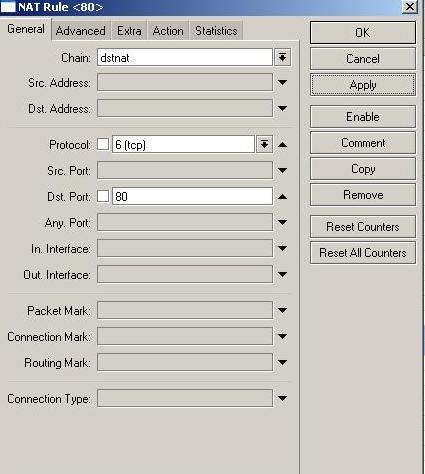Switch to the Action tab
Viewport: 425px width, 474px height.
(x=168, y=31)
